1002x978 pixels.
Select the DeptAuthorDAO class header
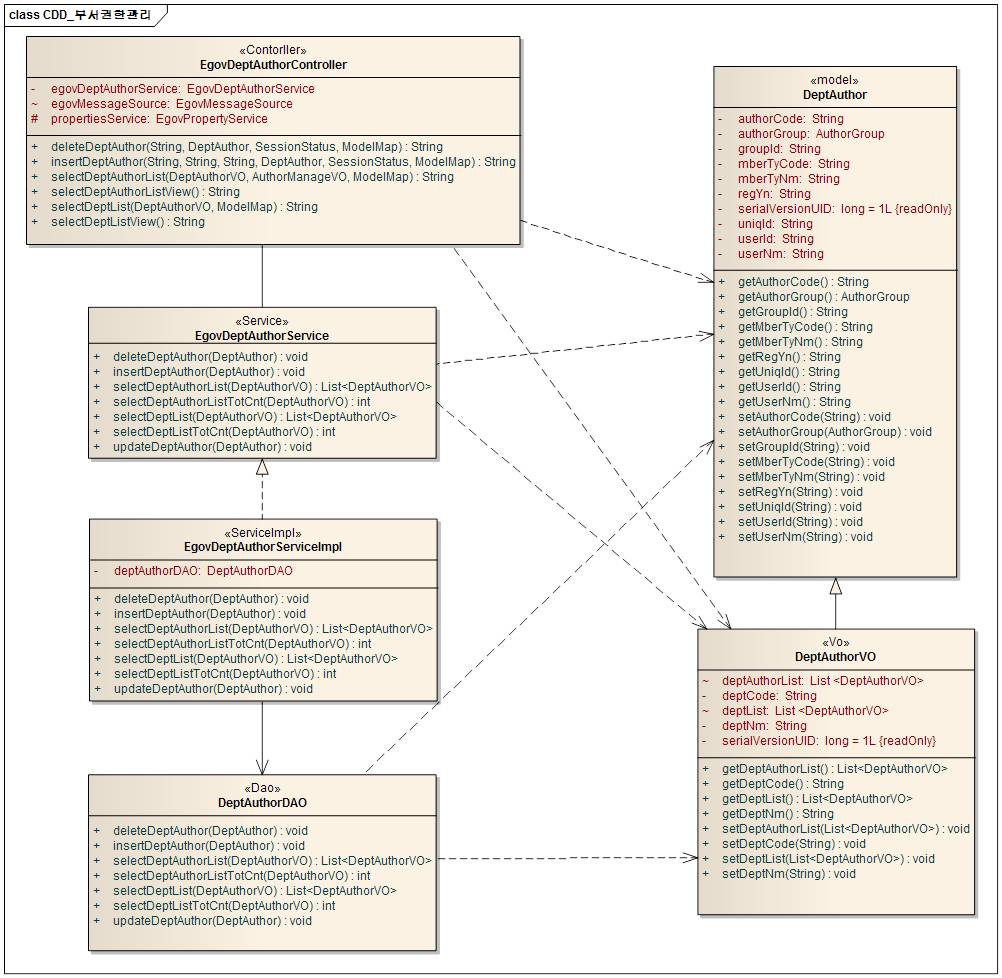262,803
